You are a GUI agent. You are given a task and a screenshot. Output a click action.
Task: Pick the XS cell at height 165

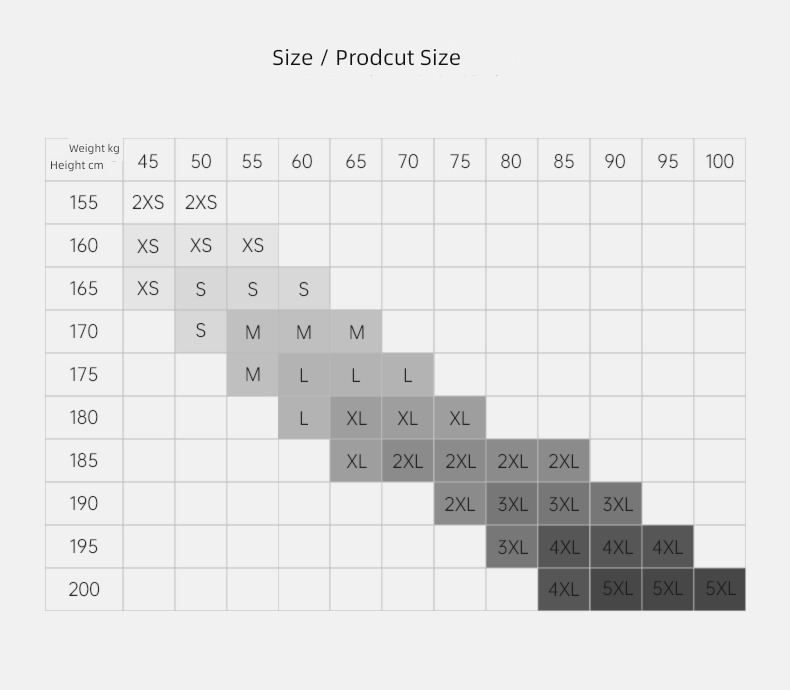point(149,289)
